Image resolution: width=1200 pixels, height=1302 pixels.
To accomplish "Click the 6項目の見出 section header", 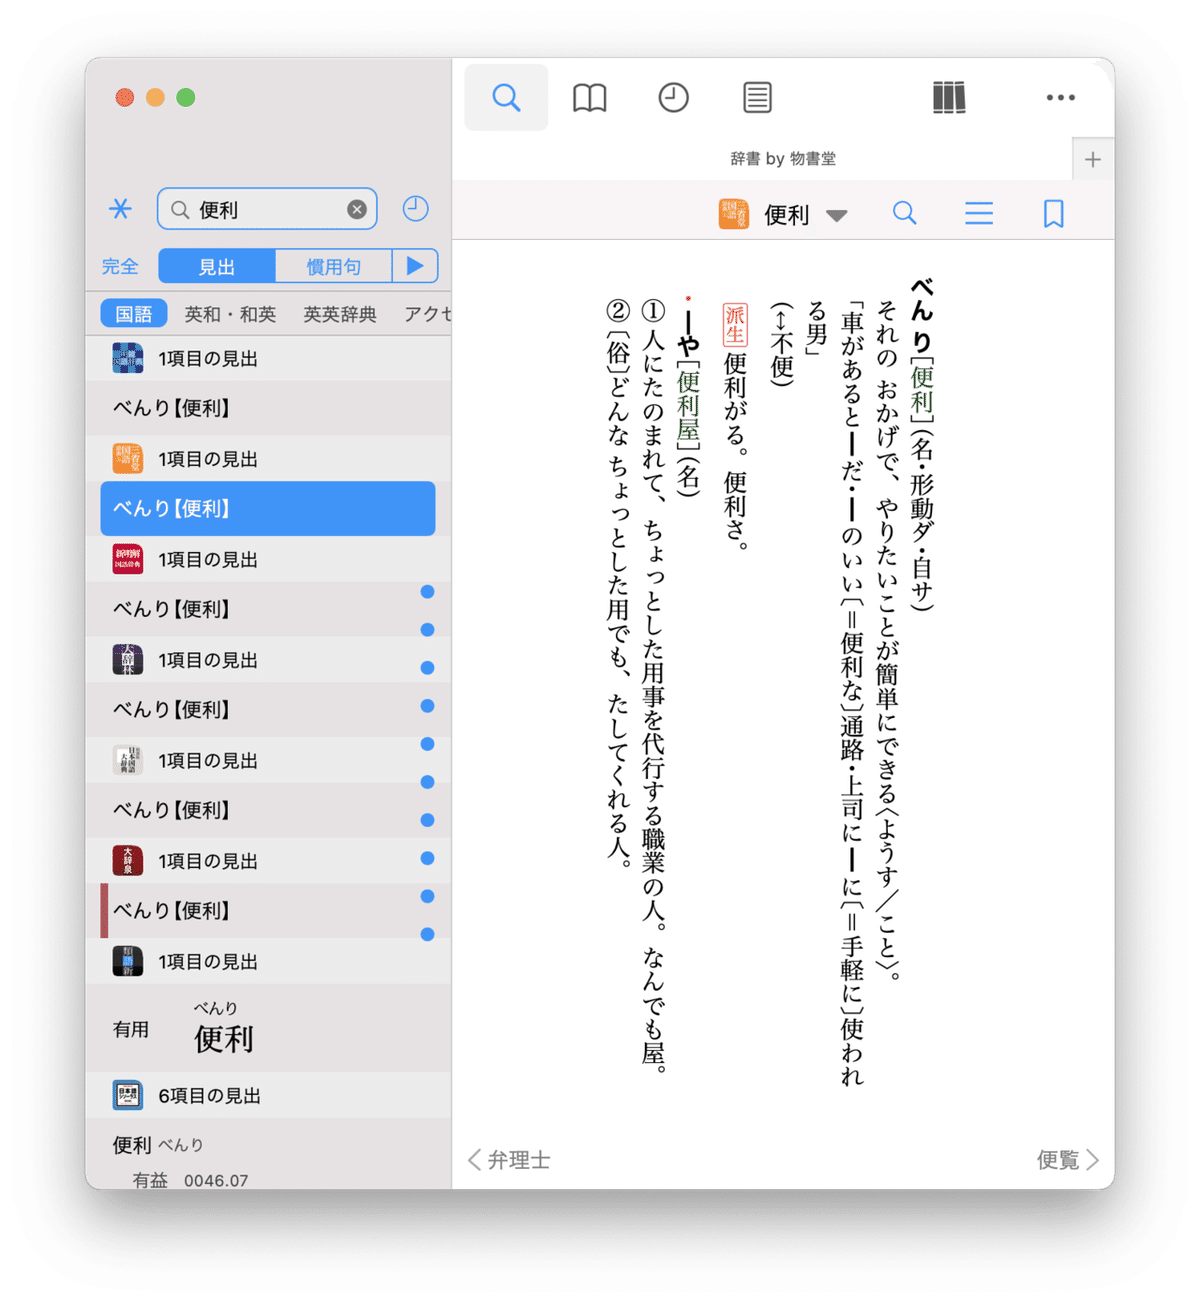I will (x=268, y=1095).
